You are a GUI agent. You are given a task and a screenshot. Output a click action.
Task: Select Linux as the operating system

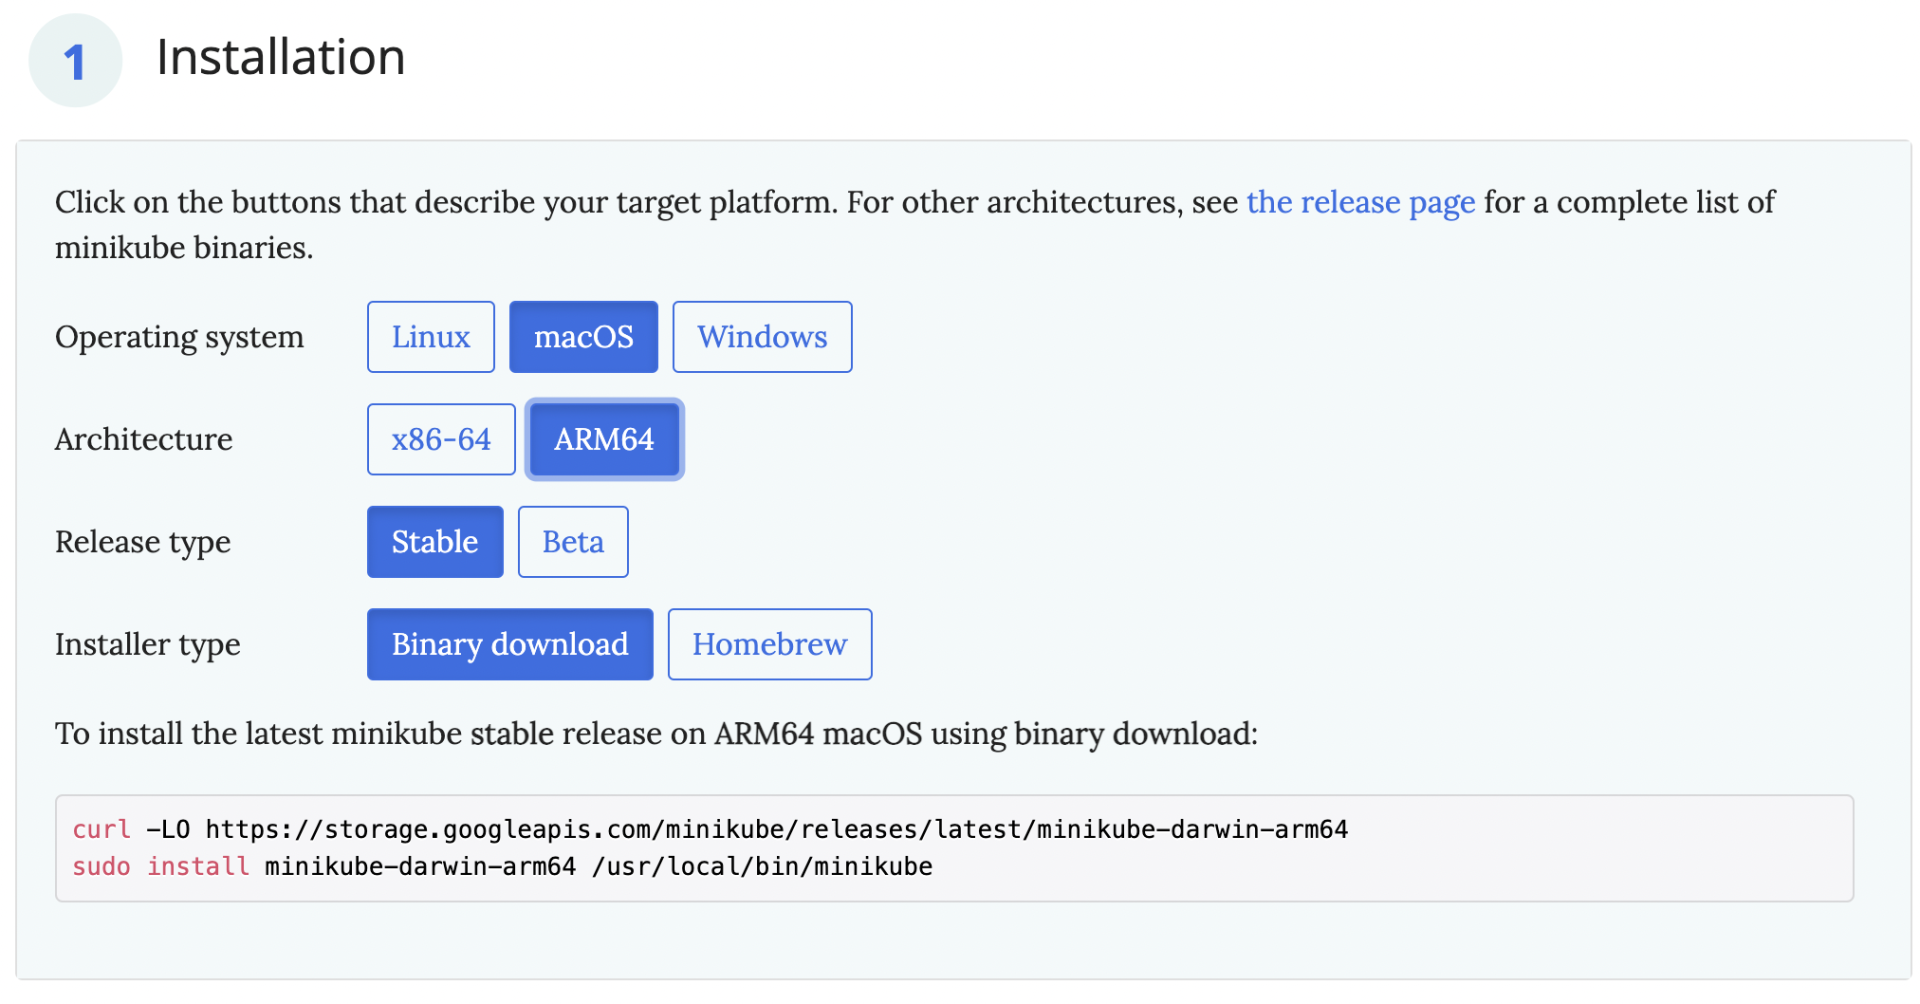pyautogui.click(x=430, y=337)
